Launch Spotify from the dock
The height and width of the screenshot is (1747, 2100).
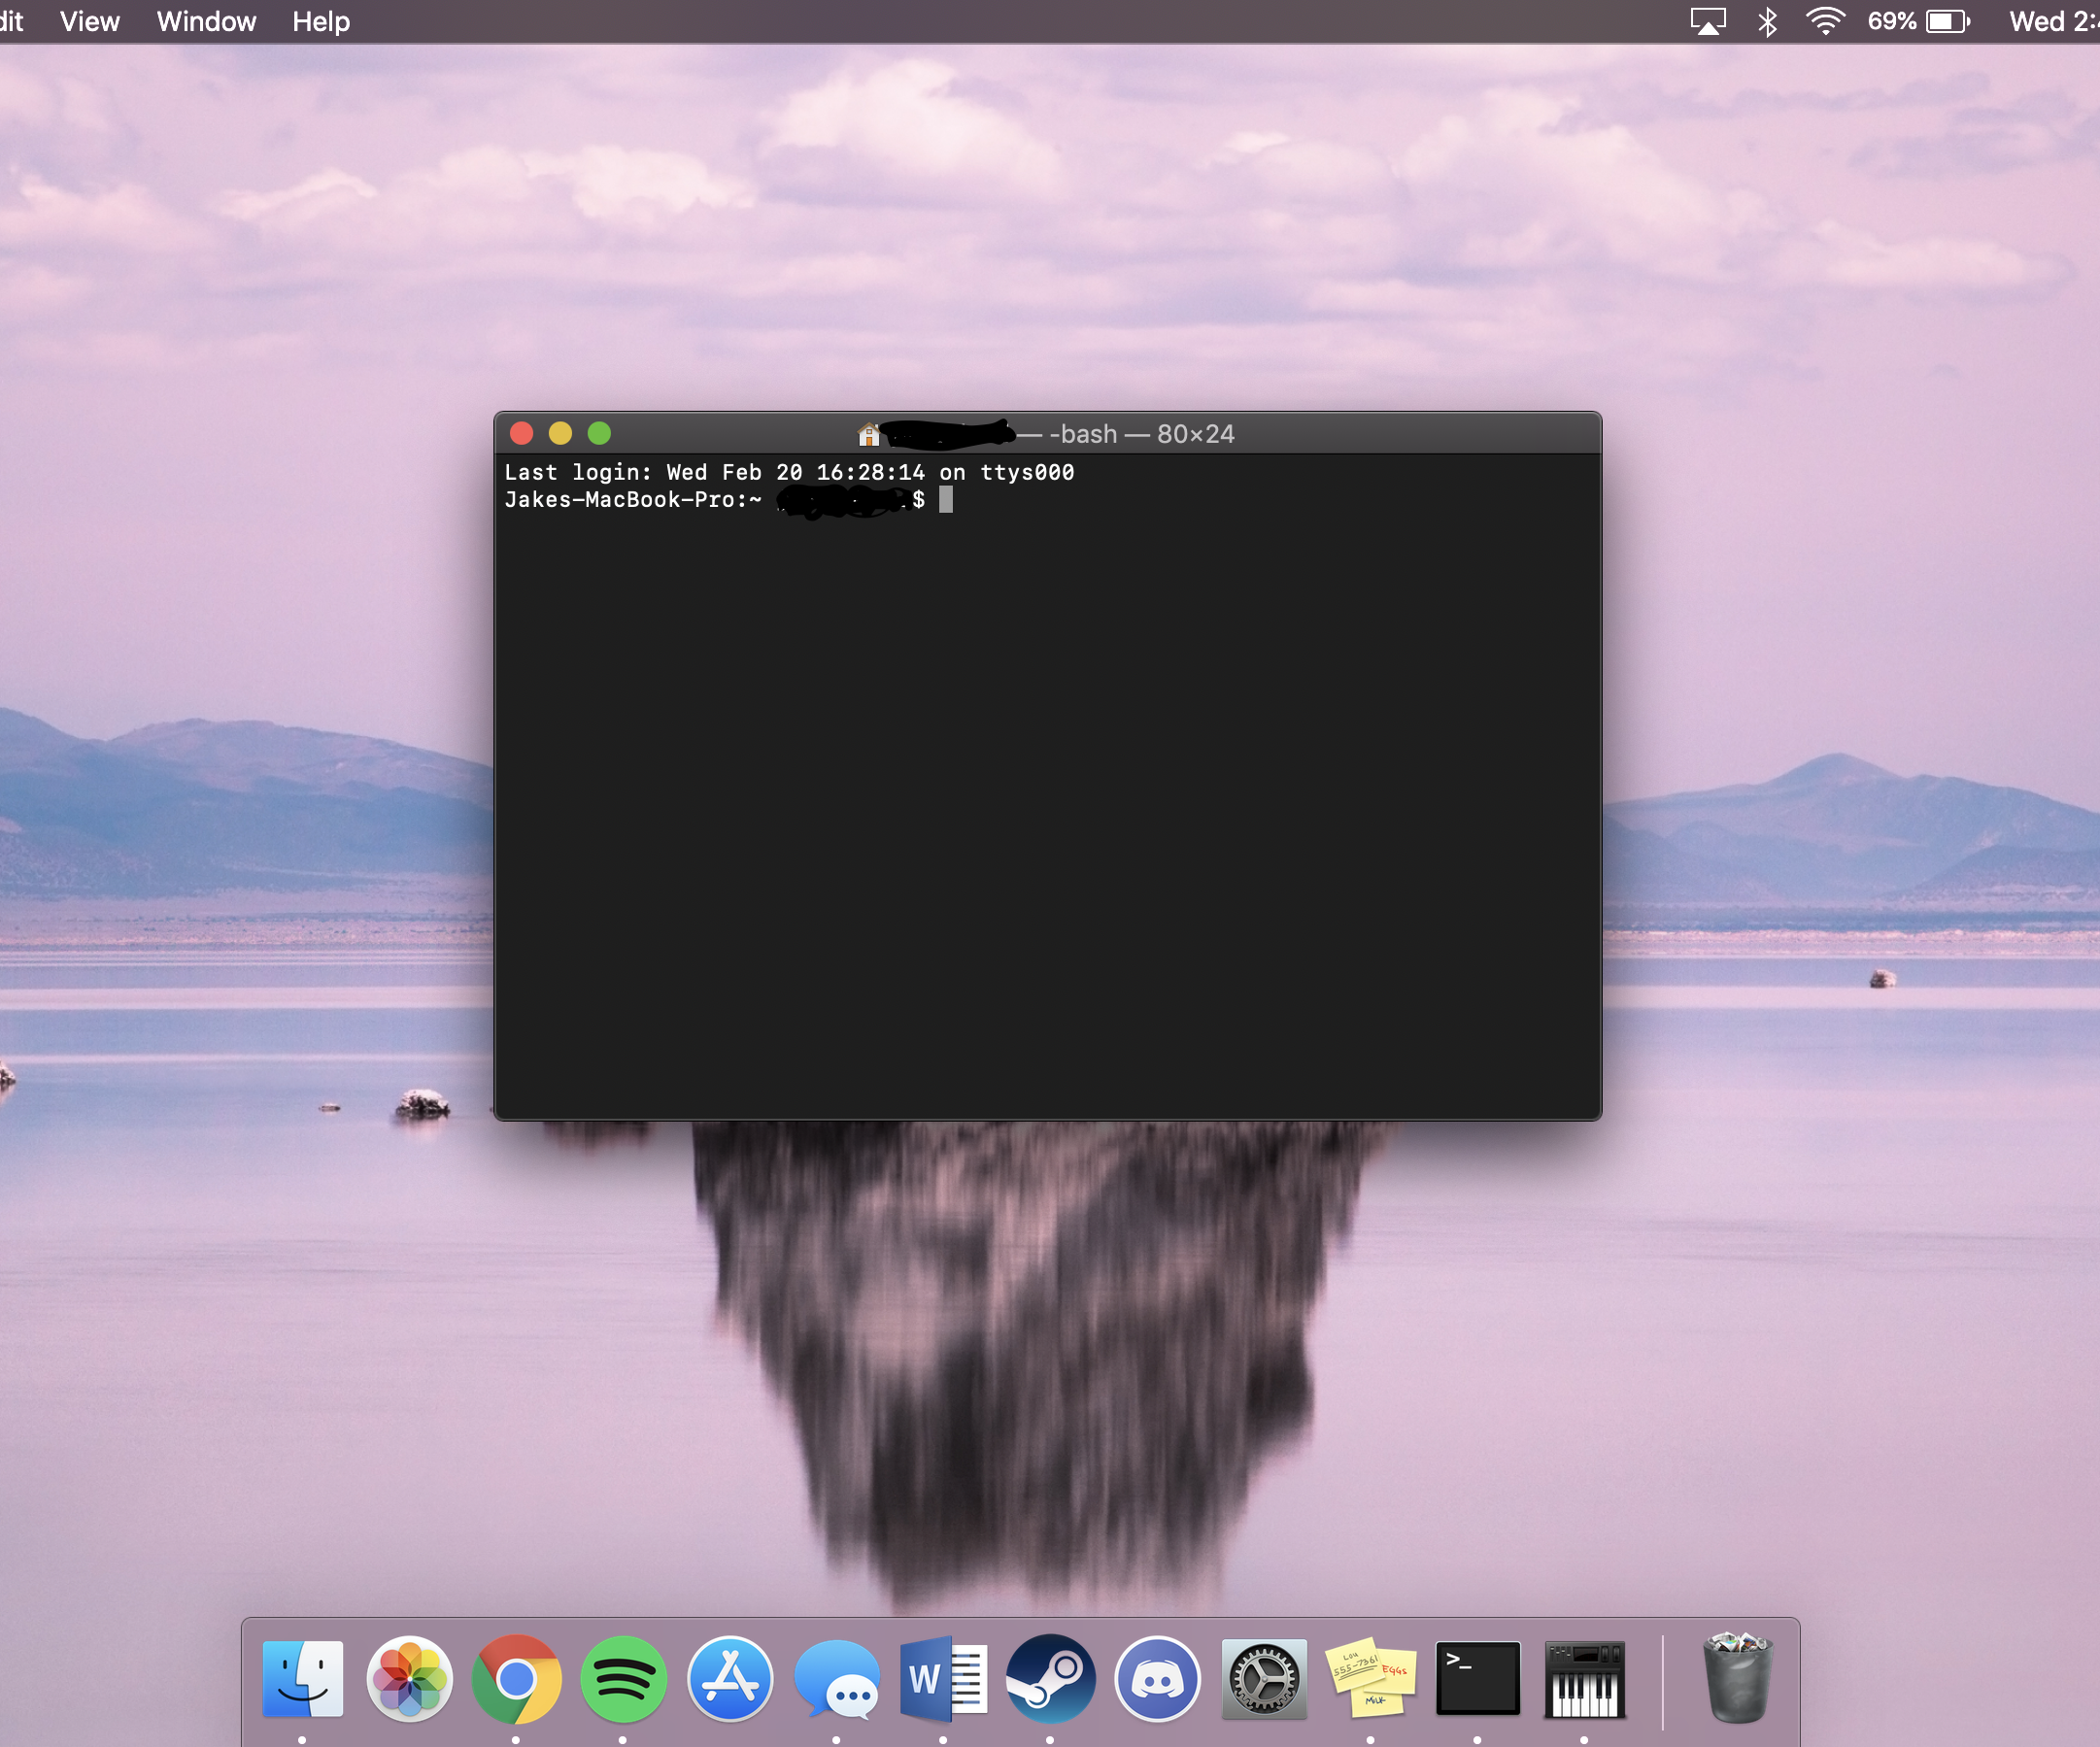(x=624, y=1680)
